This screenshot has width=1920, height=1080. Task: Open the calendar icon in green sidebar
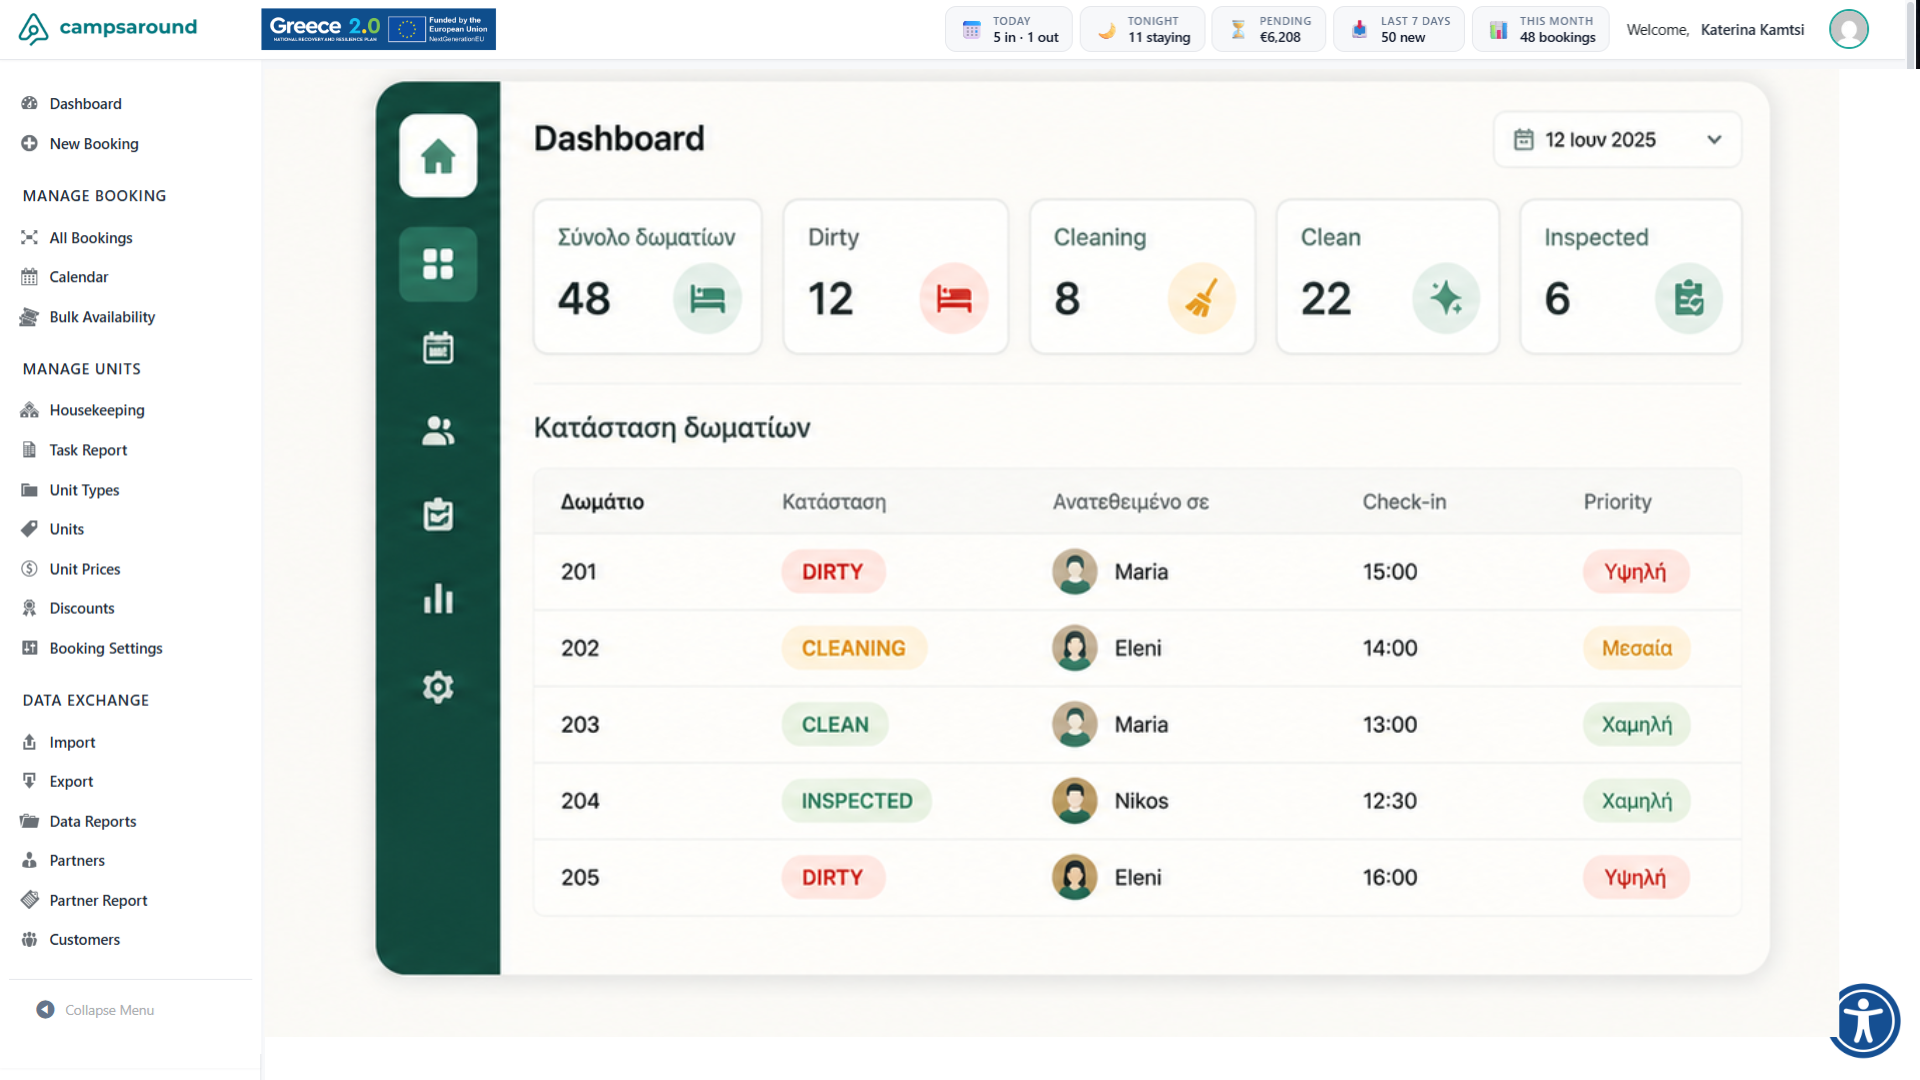[438, 348]
